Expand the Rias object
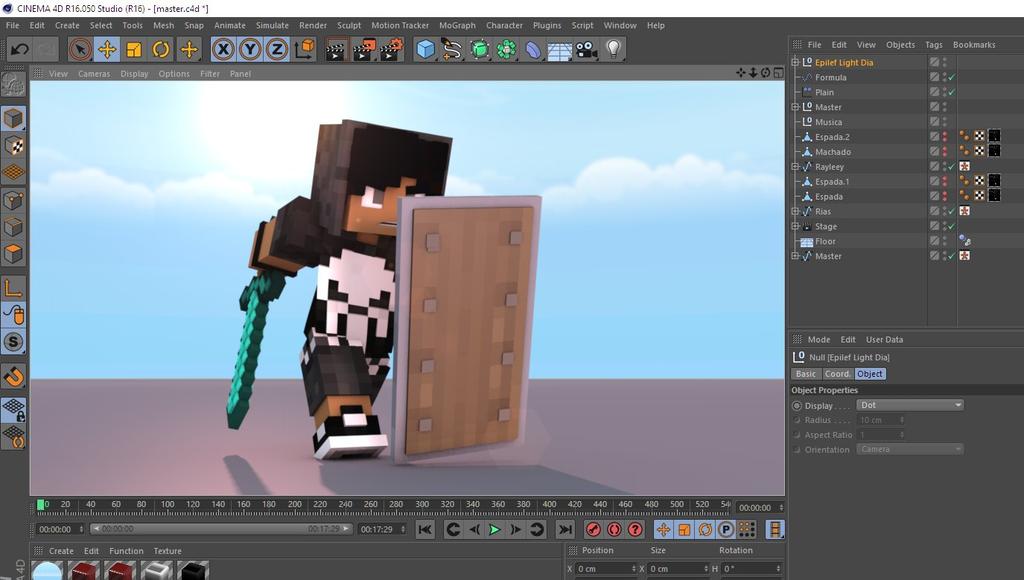 click(795, 211)
